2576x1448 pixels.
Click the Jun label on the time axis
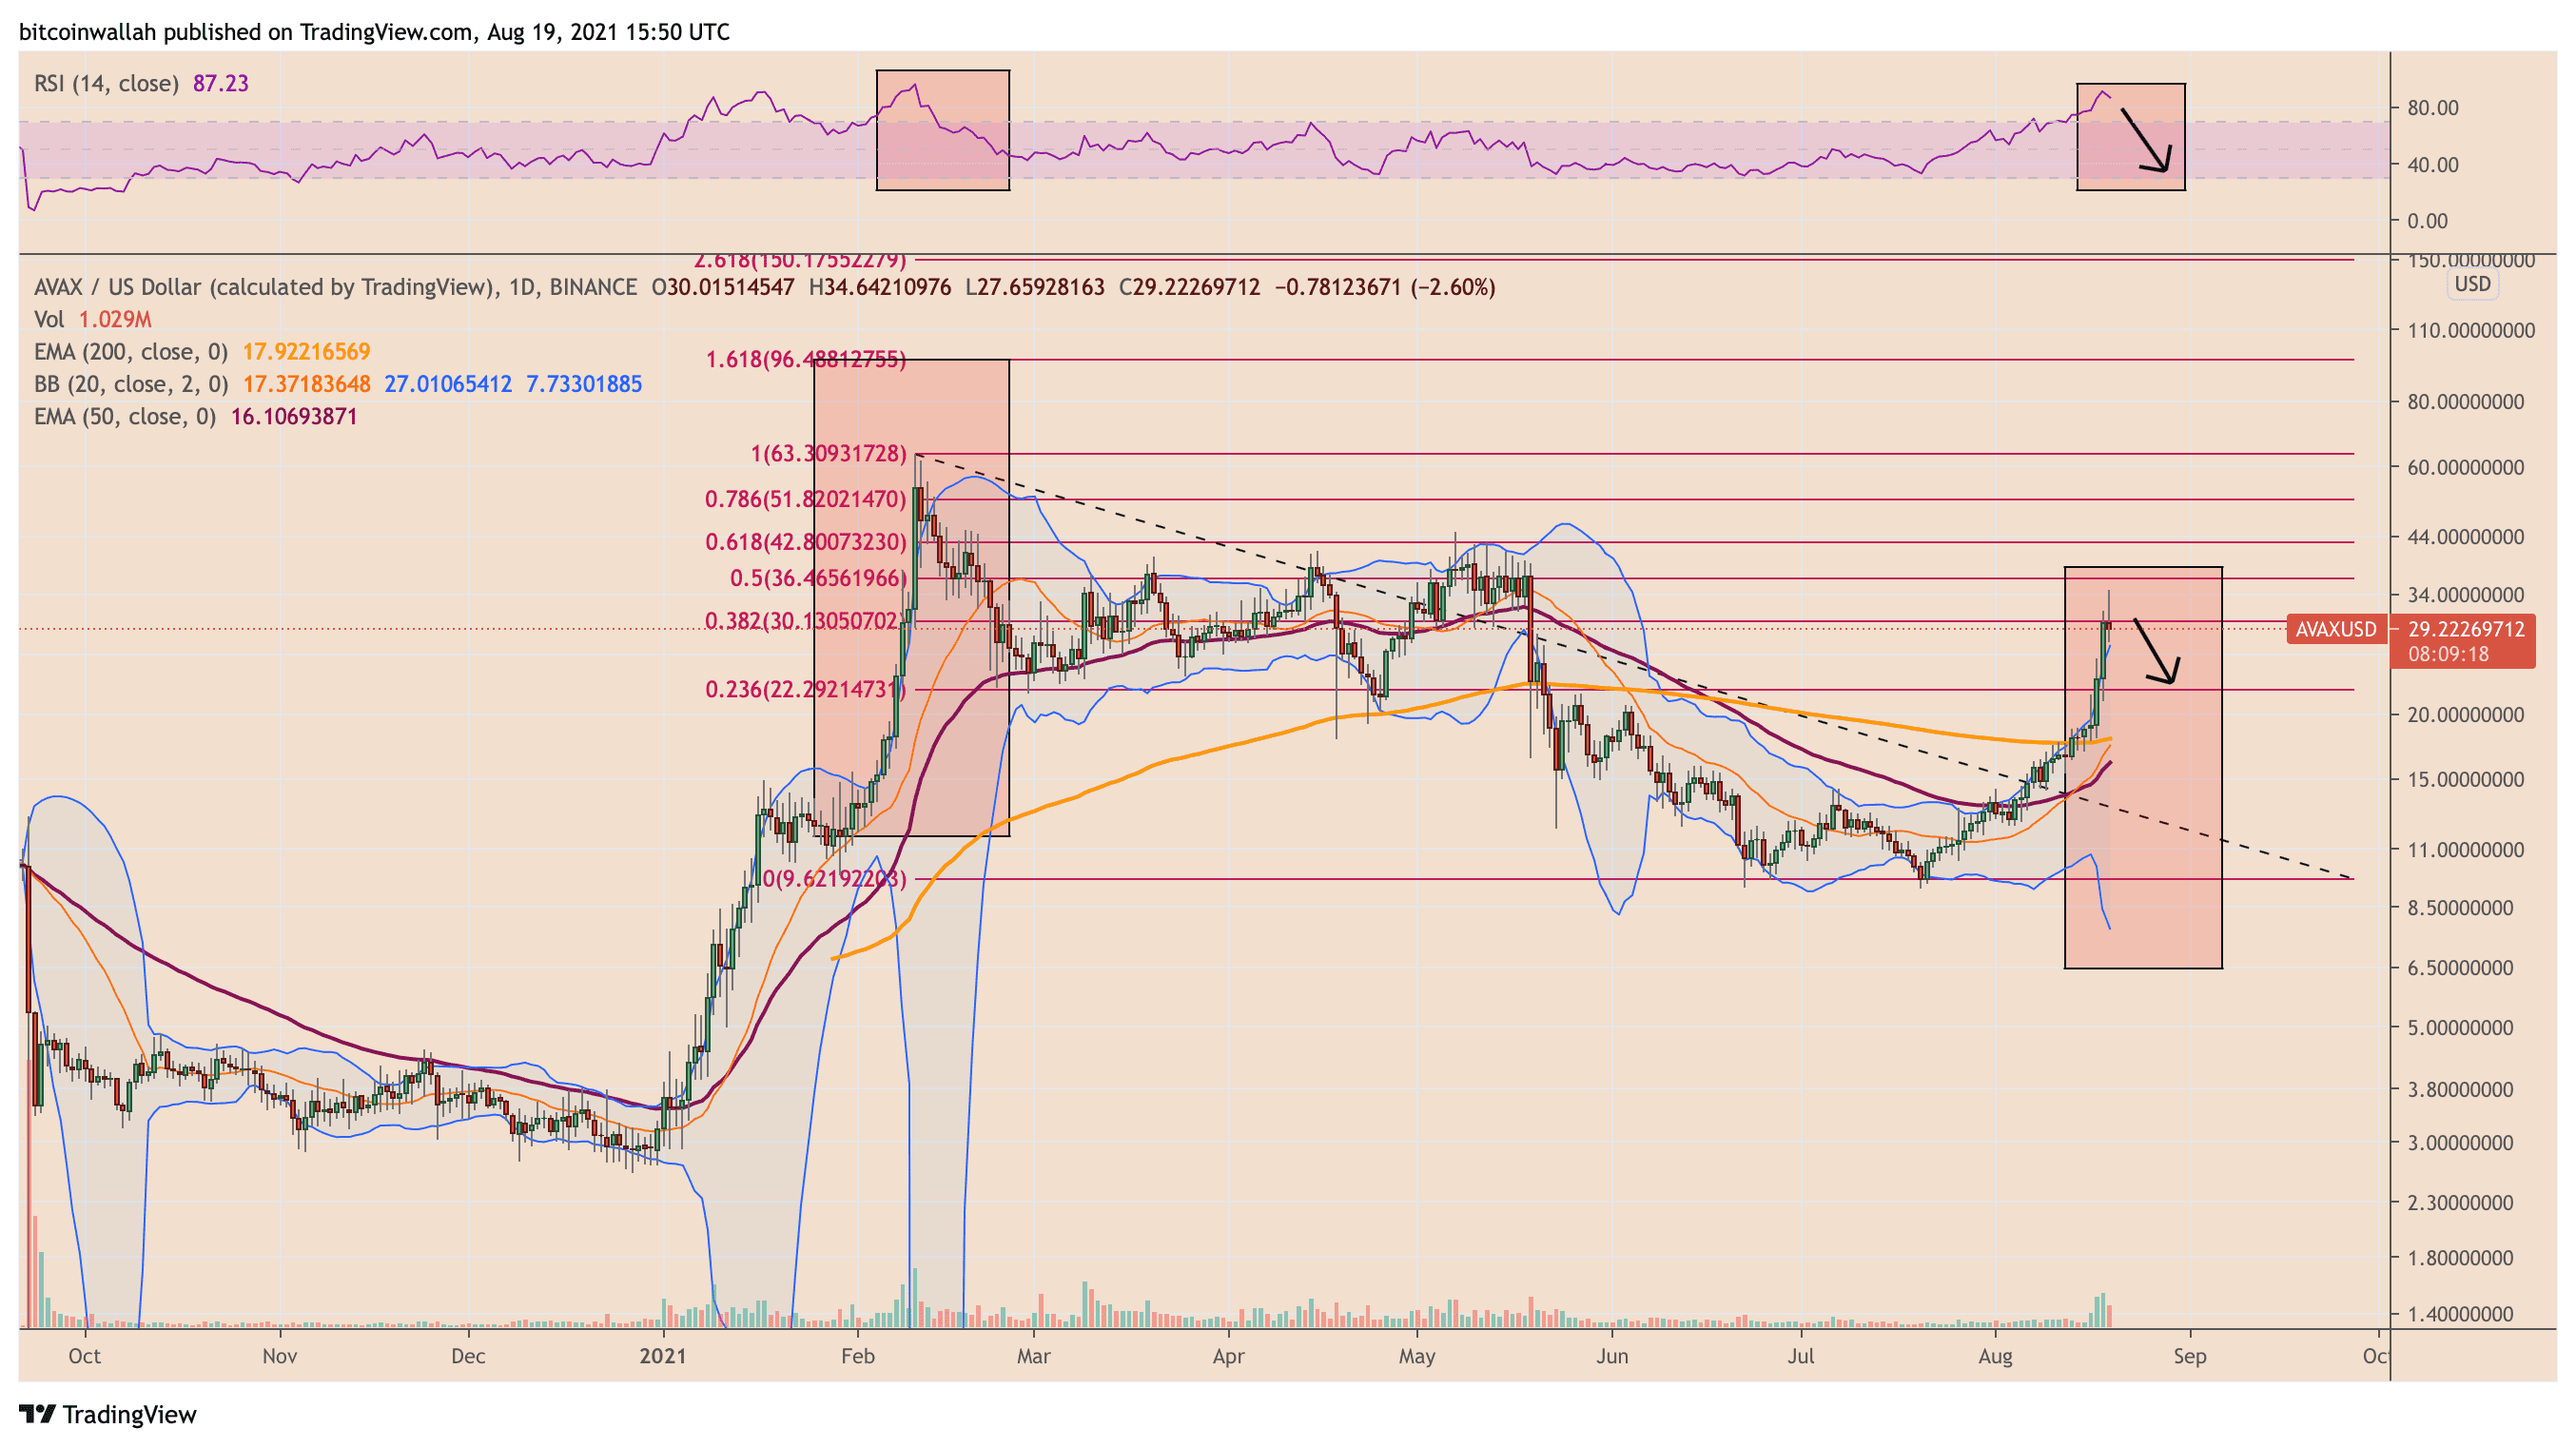1612,1356
